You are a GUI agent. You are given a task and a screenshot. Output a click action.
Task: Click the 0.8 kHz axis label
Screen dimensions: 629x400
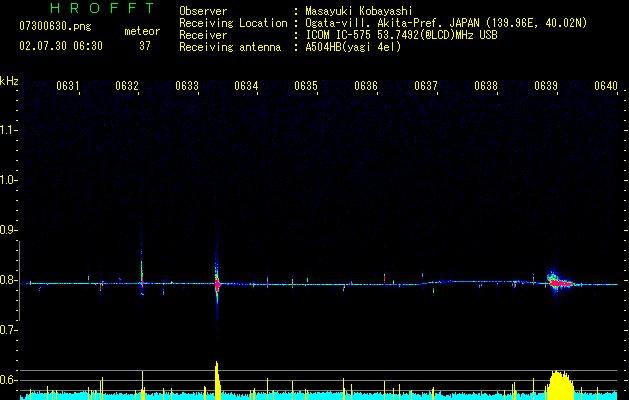point(8,280)
